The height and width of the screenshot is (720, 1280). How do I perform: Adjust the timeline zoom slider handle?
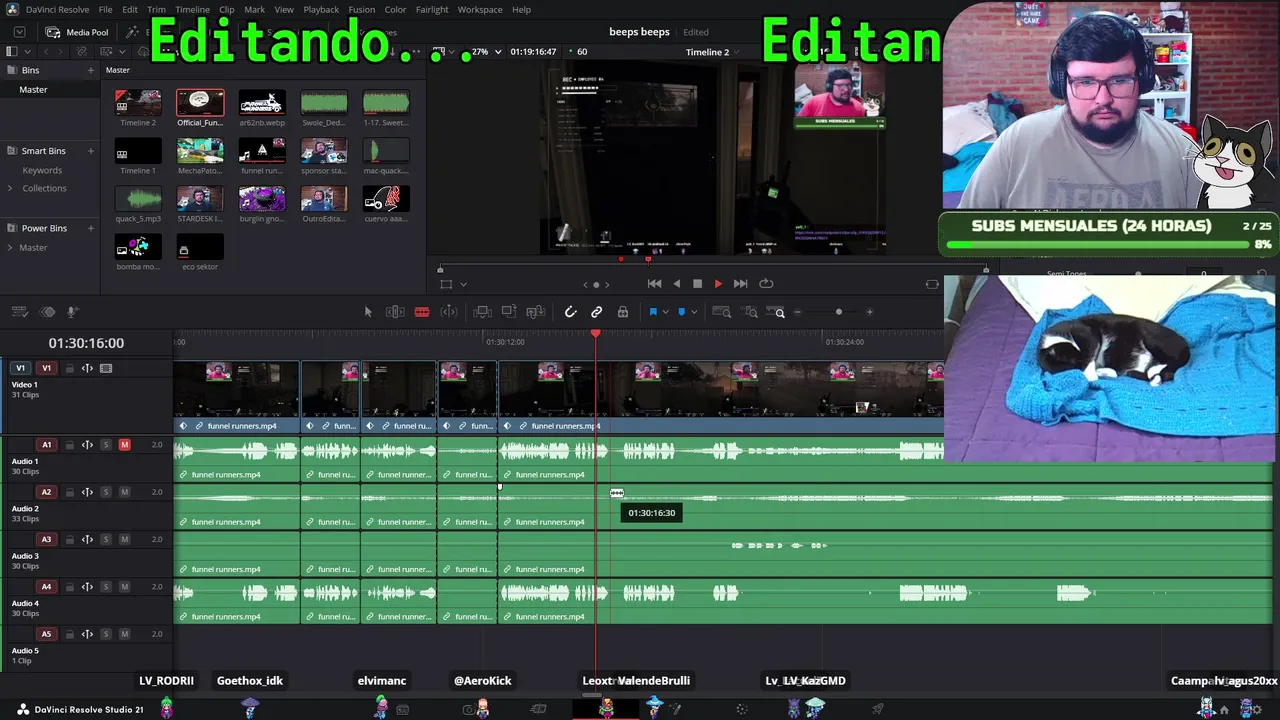click(x=839, y=312)
